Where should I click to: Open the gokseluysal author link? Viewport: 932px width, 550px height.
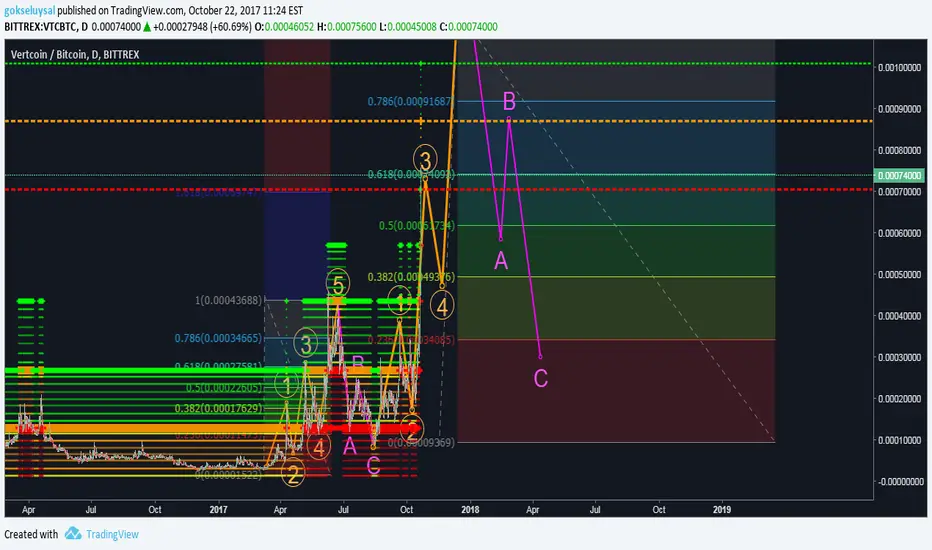click(29, 10)
